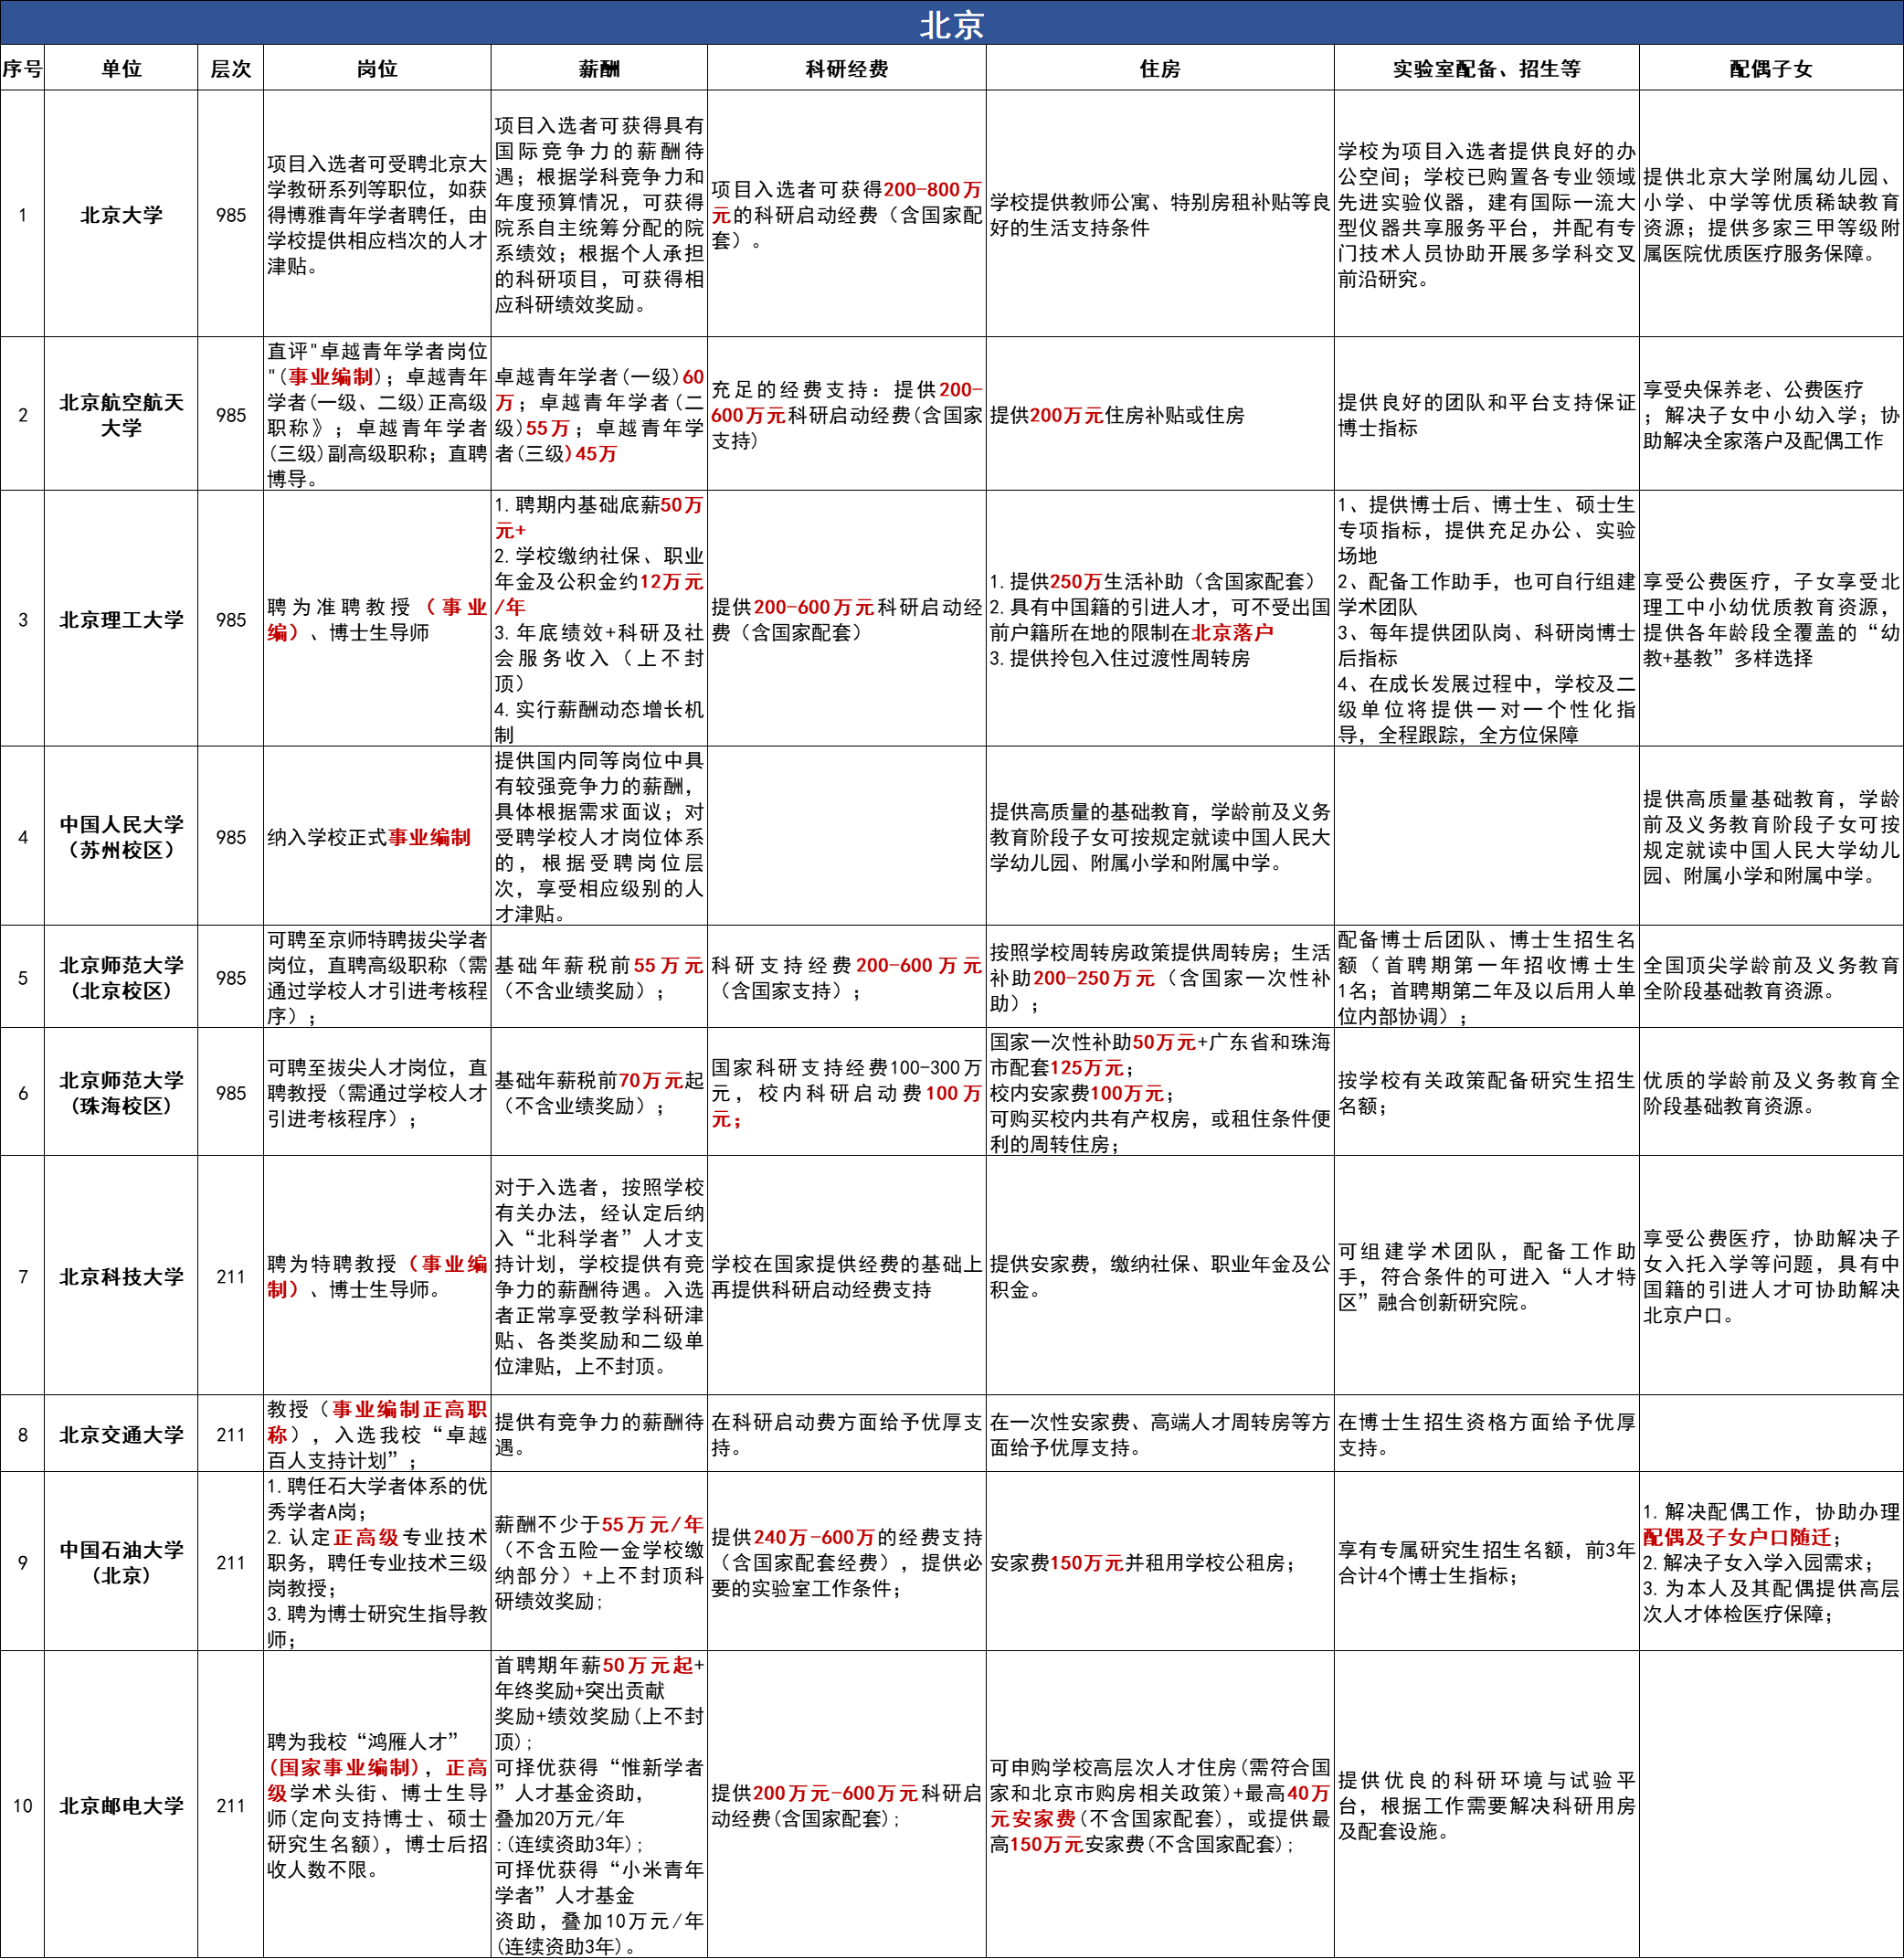Click the 薪酬 column header
The height and width of the screenshot is (1959, 1904).
tap(599, 69)
